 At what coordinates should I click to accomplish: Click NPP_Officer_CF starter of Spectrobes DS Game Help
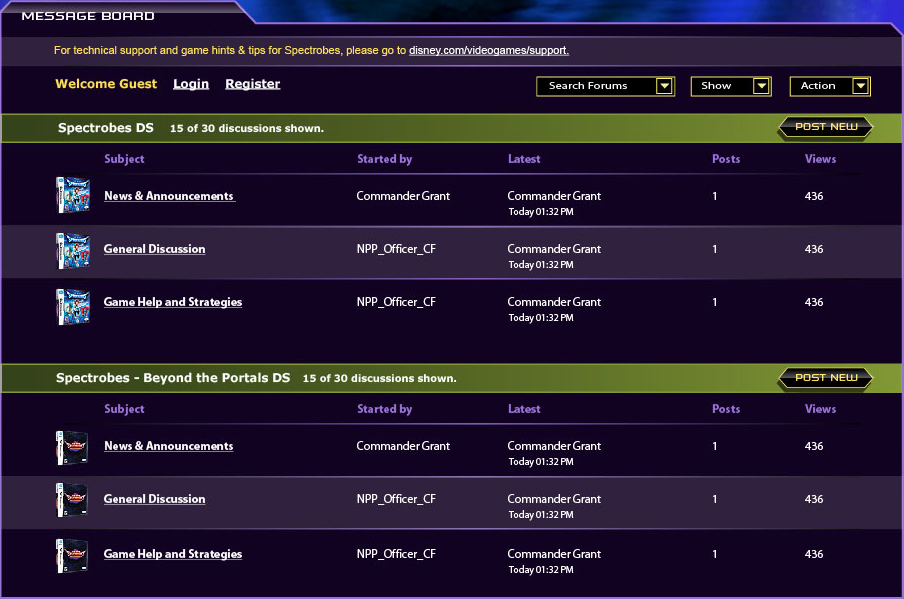pos(396,302)
